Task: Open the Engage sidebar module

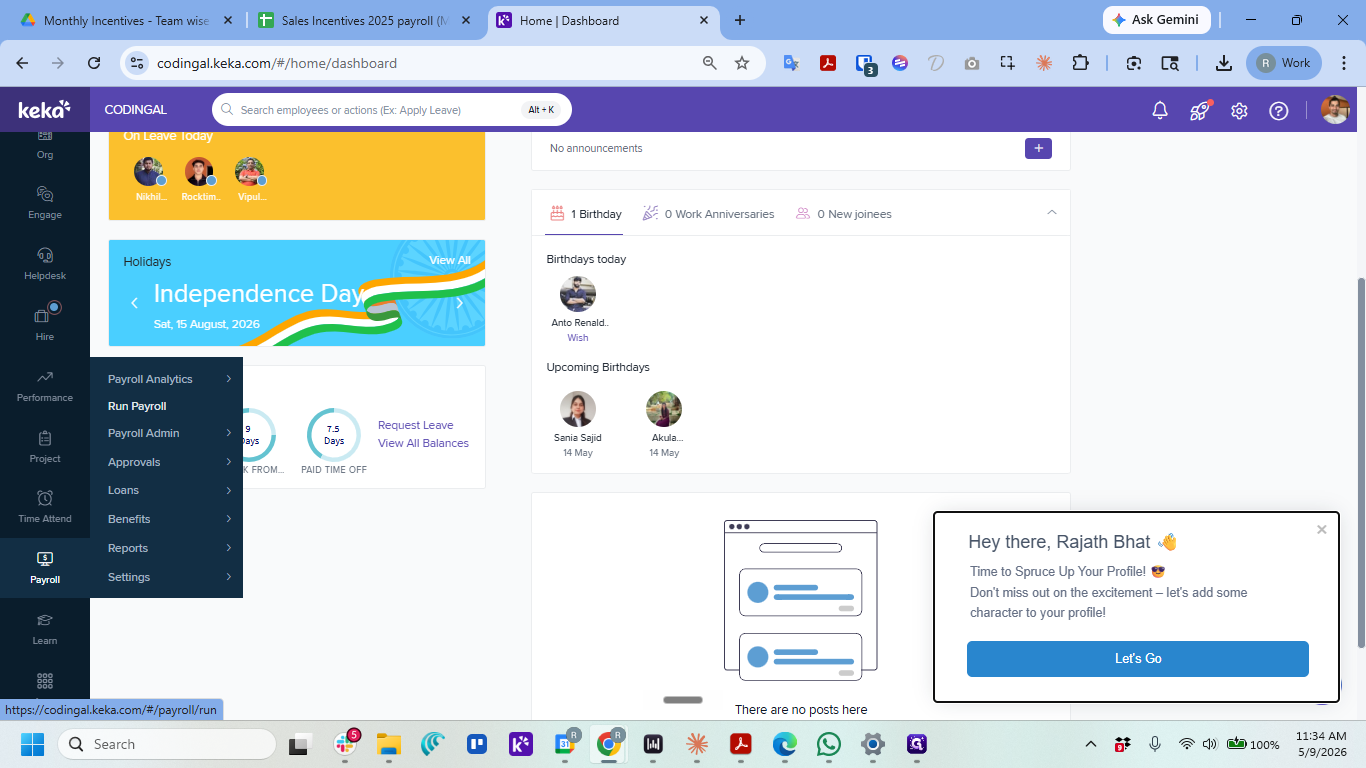Action: [x=45, y=202]
